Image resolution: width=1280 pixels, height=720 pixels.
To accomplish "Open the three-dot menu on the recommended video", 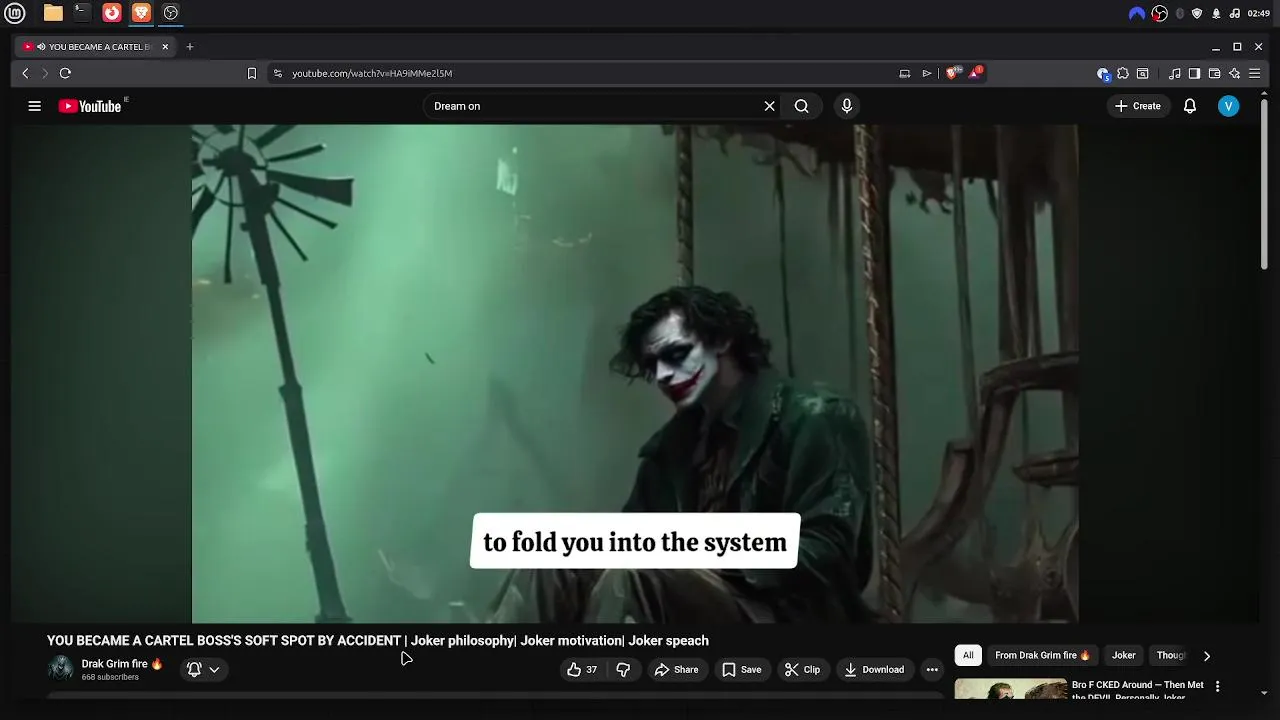I will click(1217, 686).
